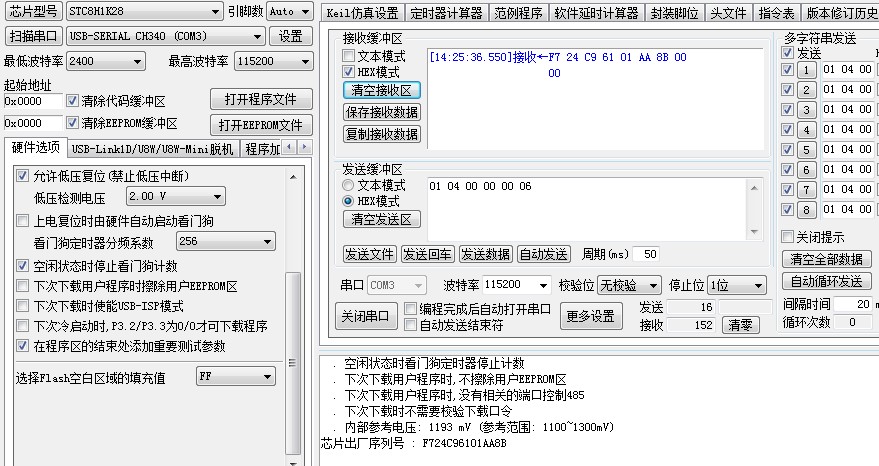The width and height of the screenshot is (879, 466).
Task: Click the 清空全部数据 button
Action: (826, 259)
